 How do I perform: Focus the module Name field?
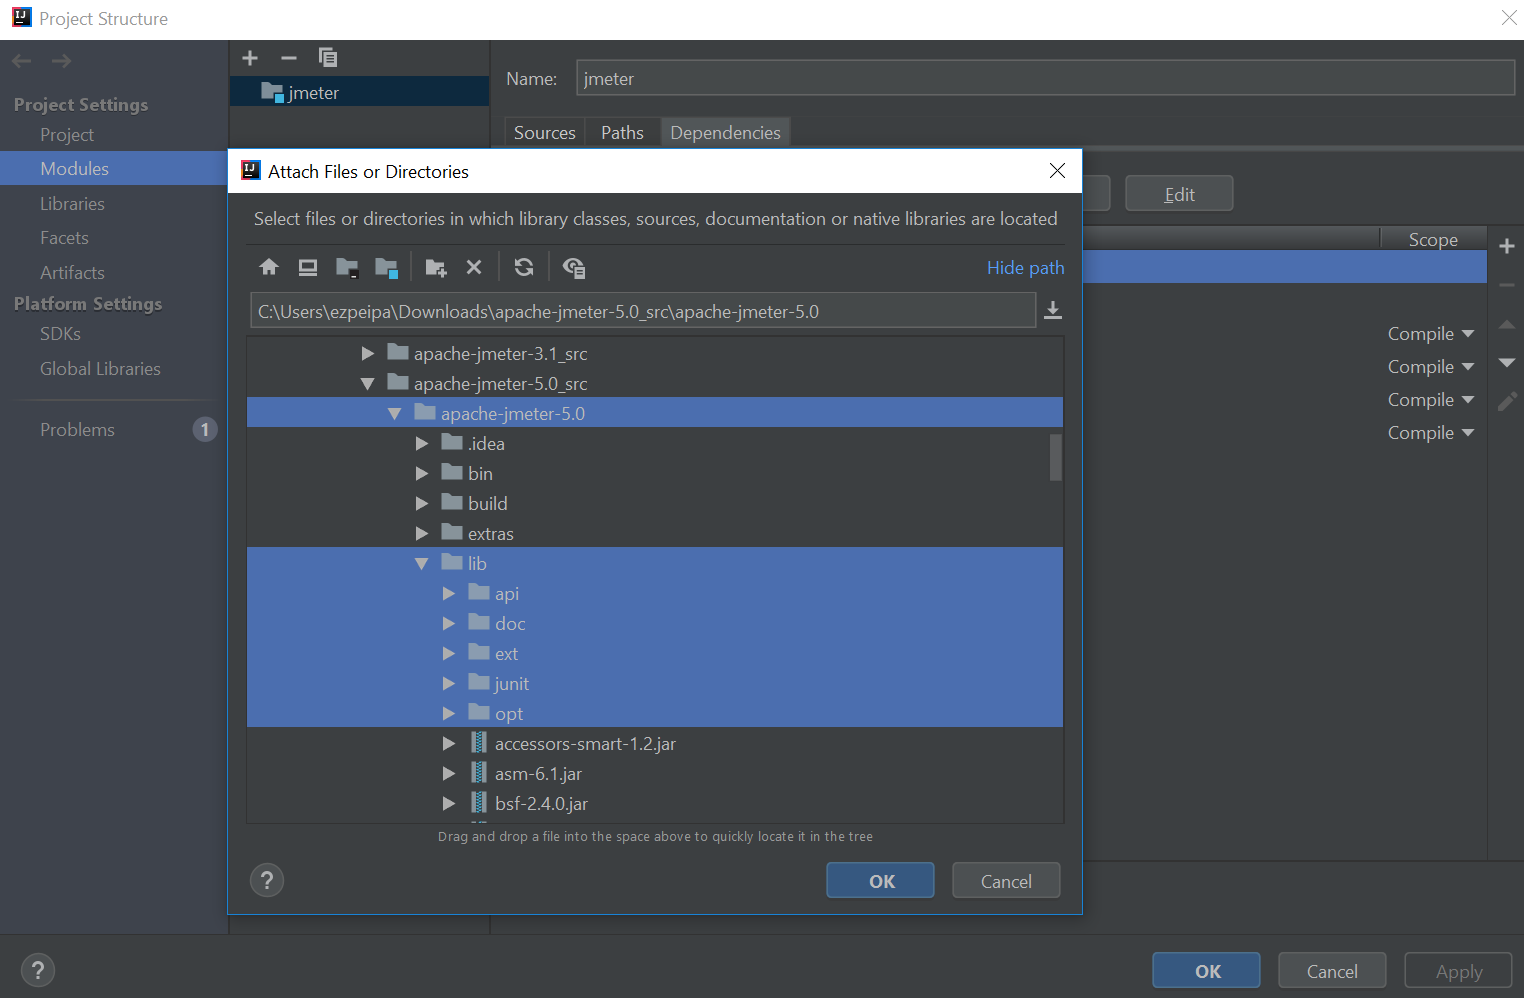click(x=1045, y=78)
